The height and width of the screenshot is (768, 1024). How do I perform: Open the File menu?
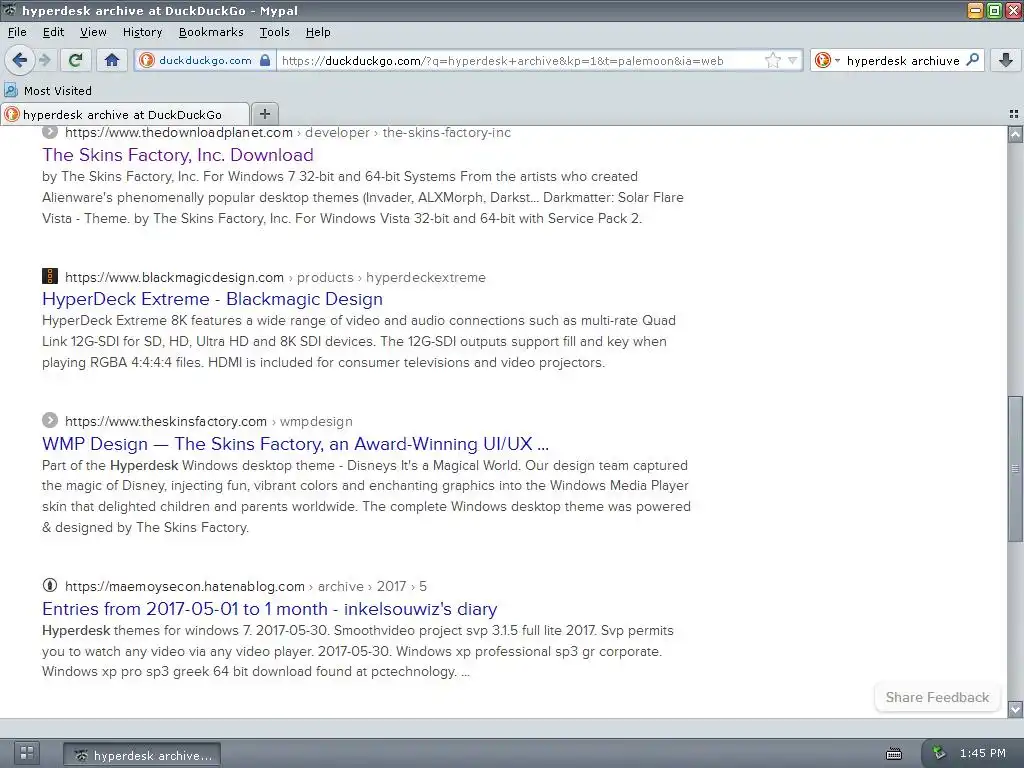(x=17, y=32)
